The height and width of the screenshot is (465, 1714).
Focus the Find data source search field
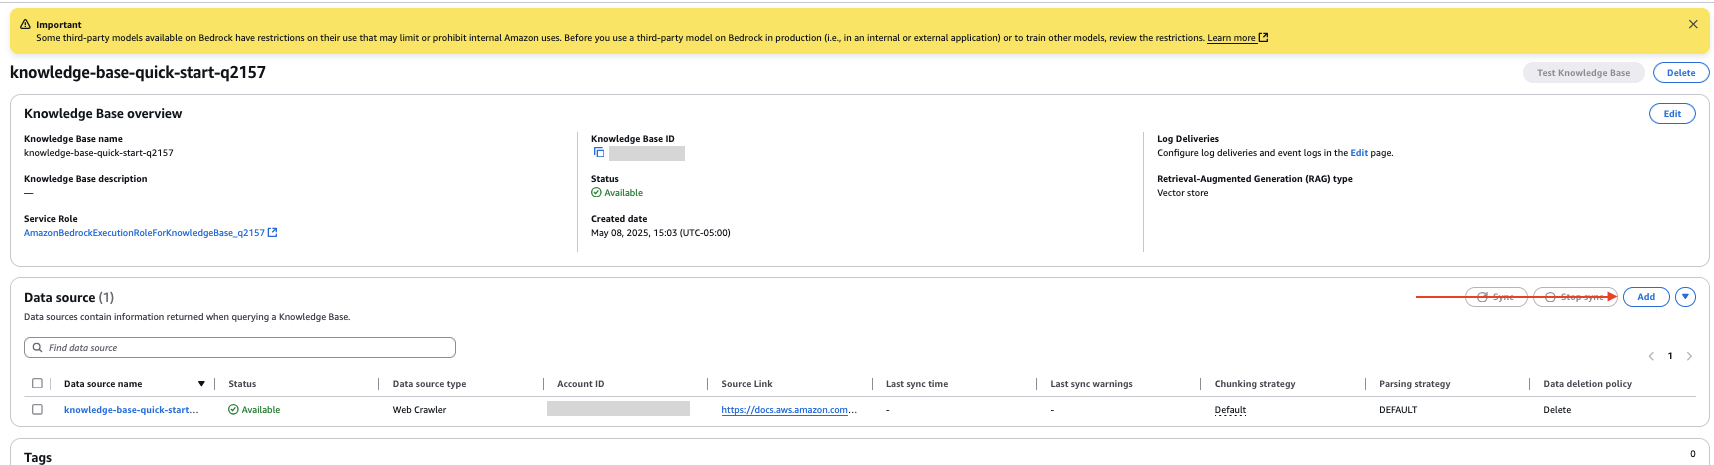click(240, 348)
